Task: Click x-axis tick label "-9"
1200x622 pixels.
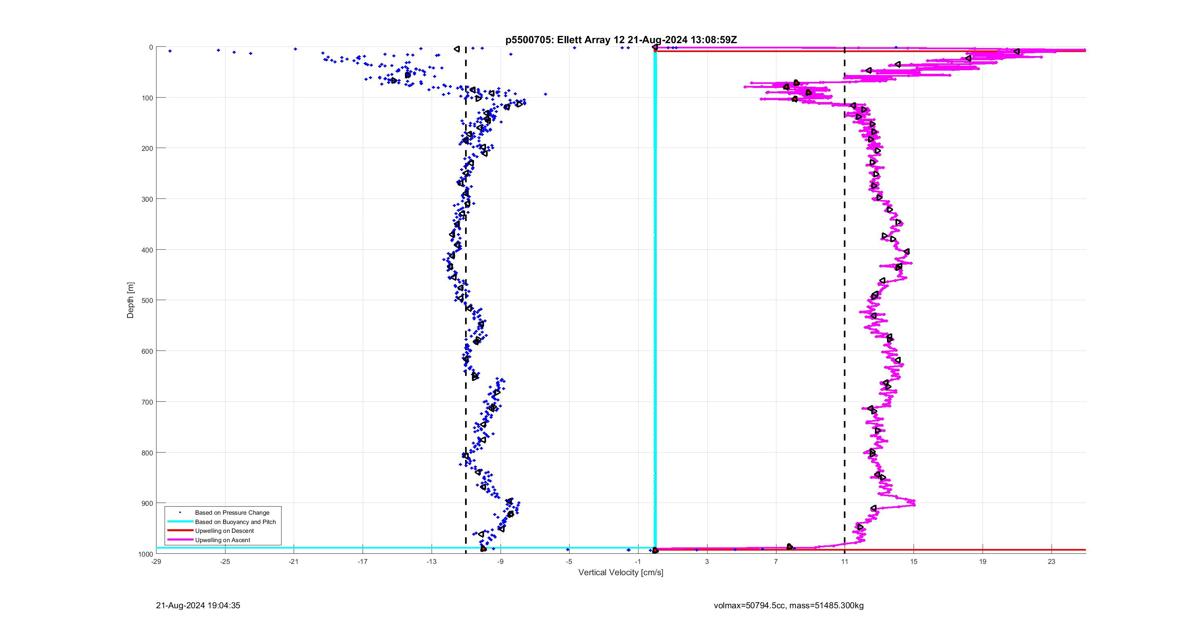Action: (x=500, y=561)
